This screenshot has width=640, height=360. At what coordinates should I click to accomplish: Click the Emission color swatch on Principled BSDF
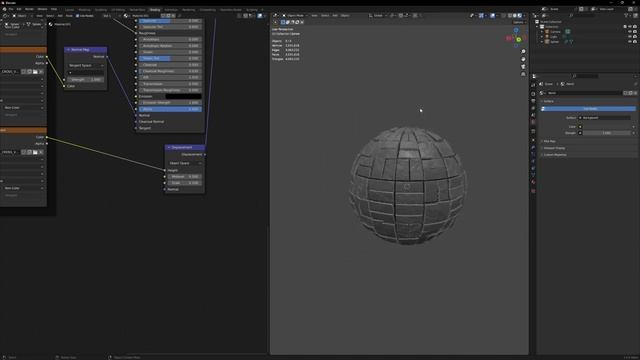(183, 96)
